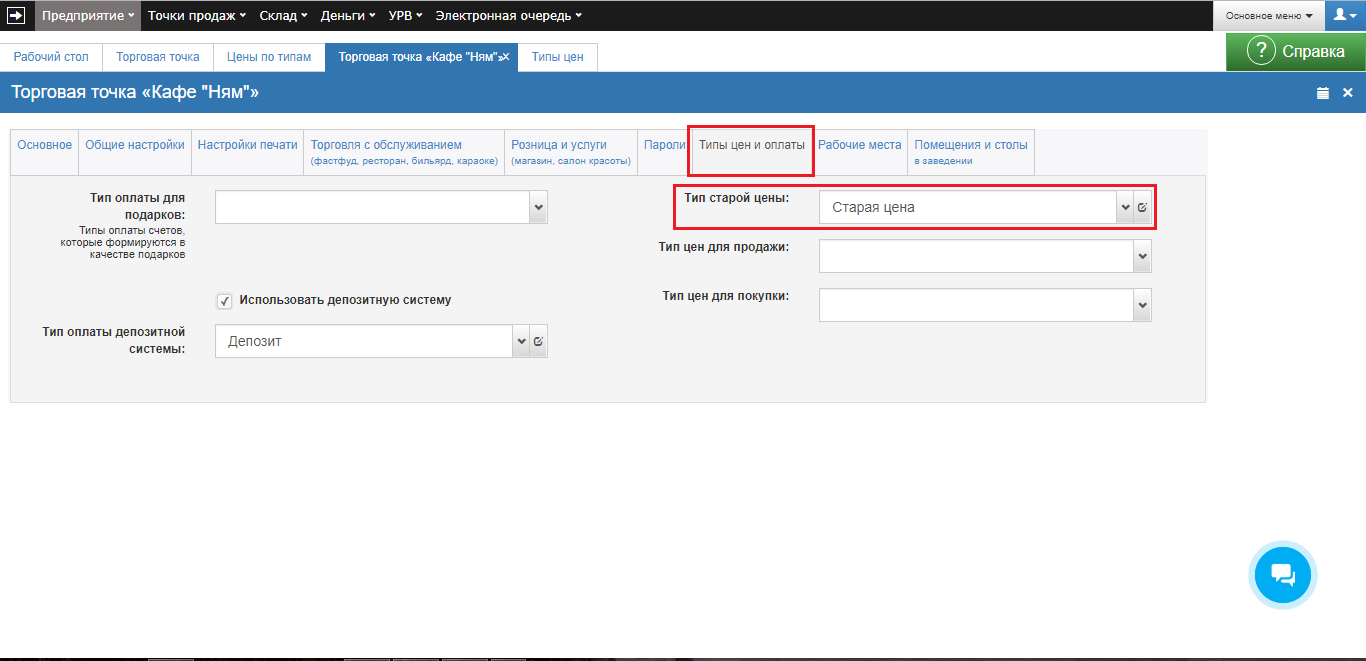Image resolution: width=1366 pixels, height=661 pixels.
Task: Click the calendar icon in header
Action: click(x=1323, y=93)
